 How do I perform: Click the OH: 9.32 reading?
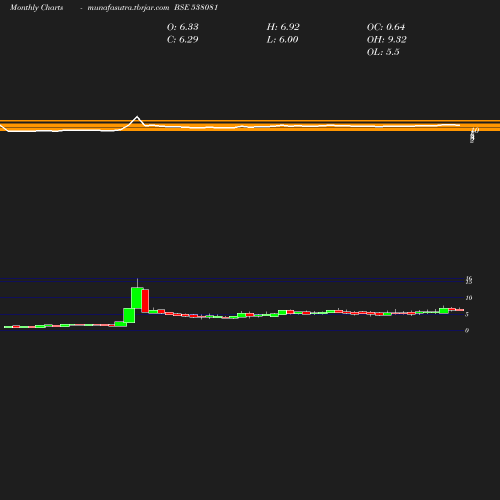coord(387,40)
